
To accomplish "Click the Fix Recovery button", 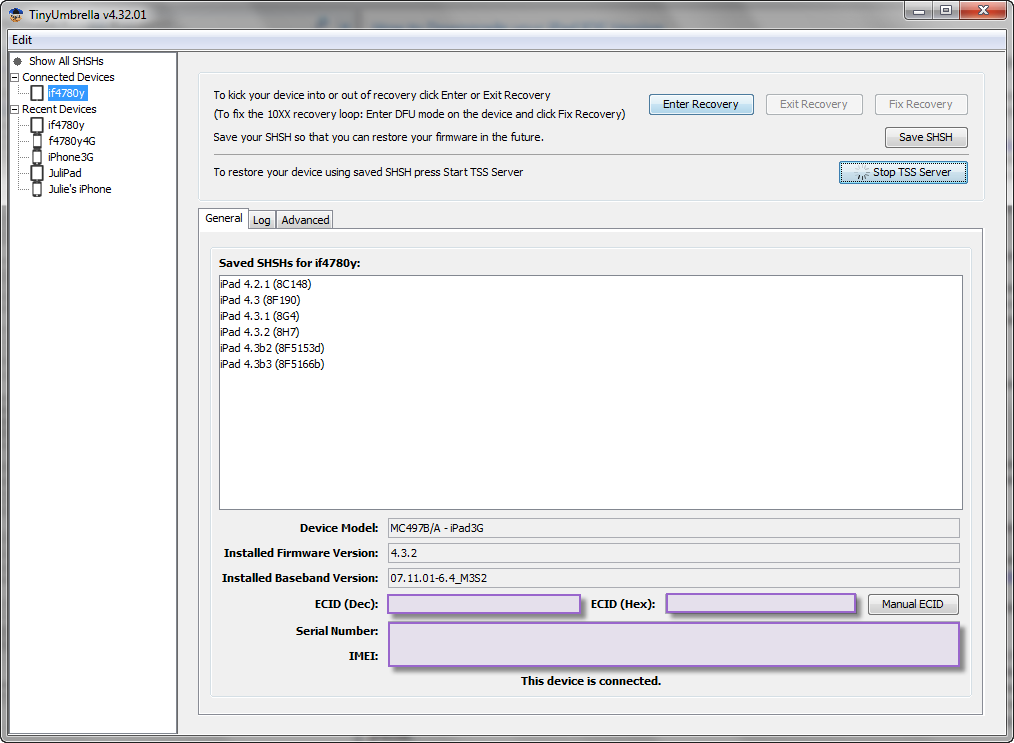I will (921, 104).
